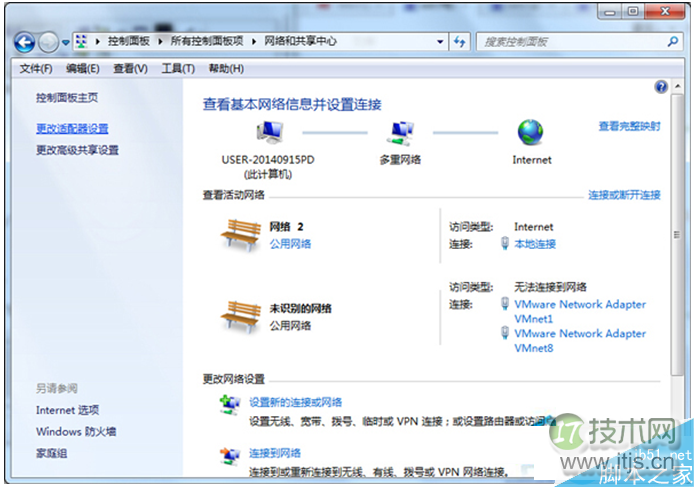Click the icon beside 连接到网络
The width and height of the screenshot is (694, 487).
(229, 456)
